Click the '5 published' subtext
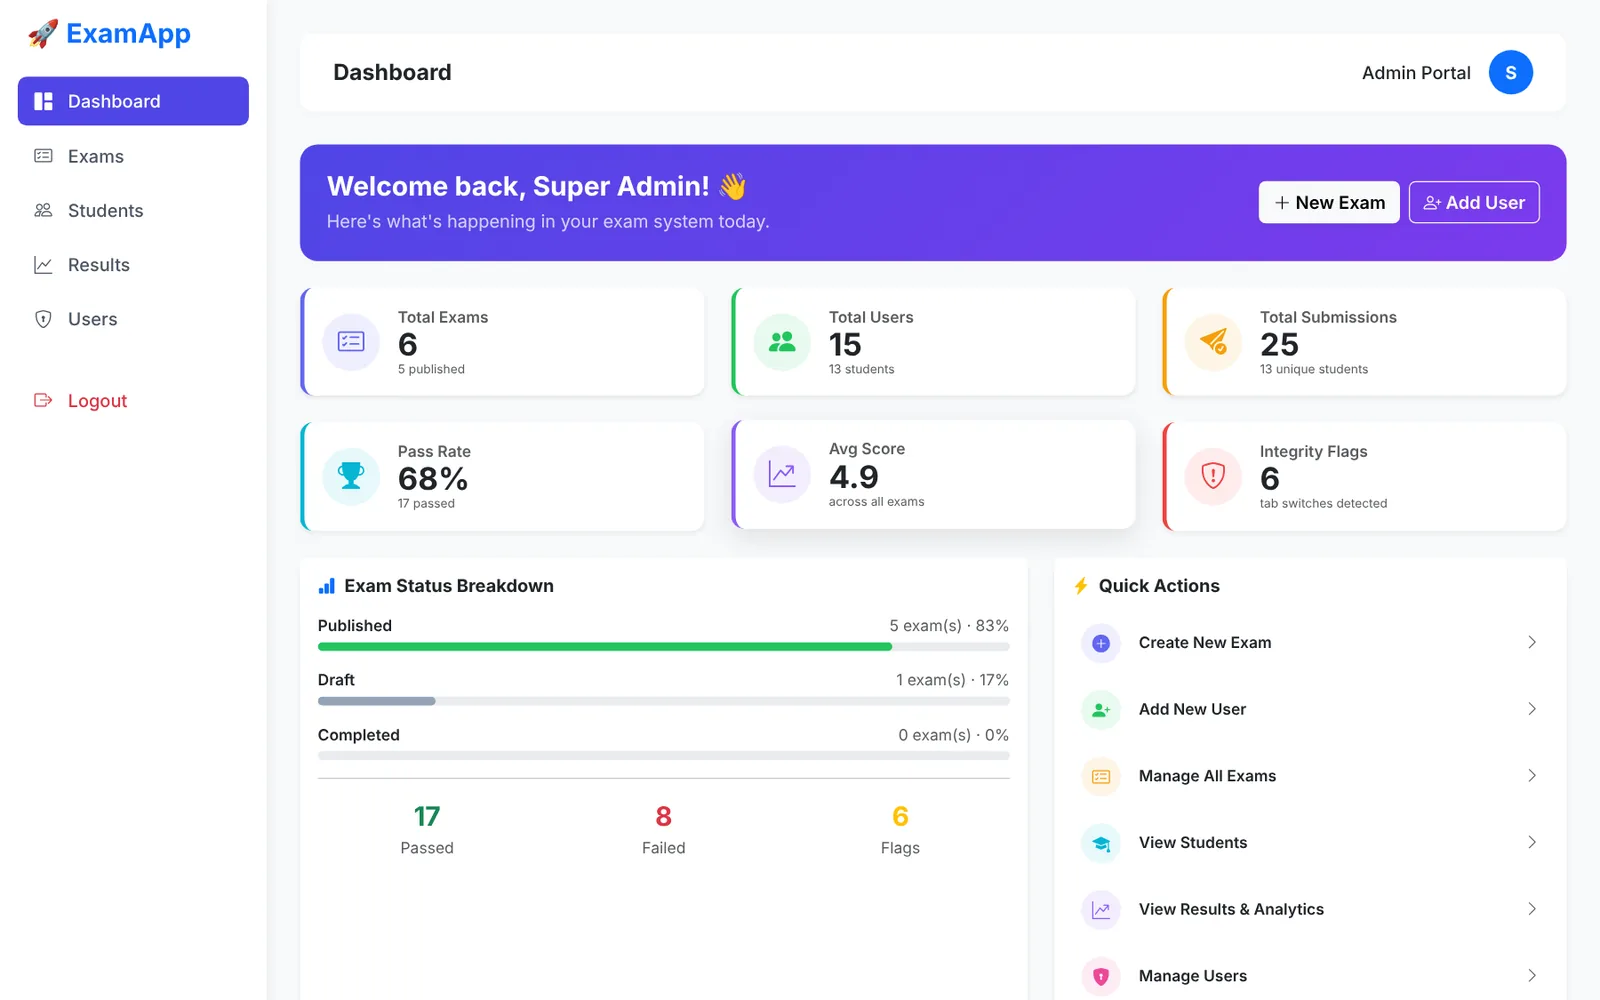 [431, 369]
